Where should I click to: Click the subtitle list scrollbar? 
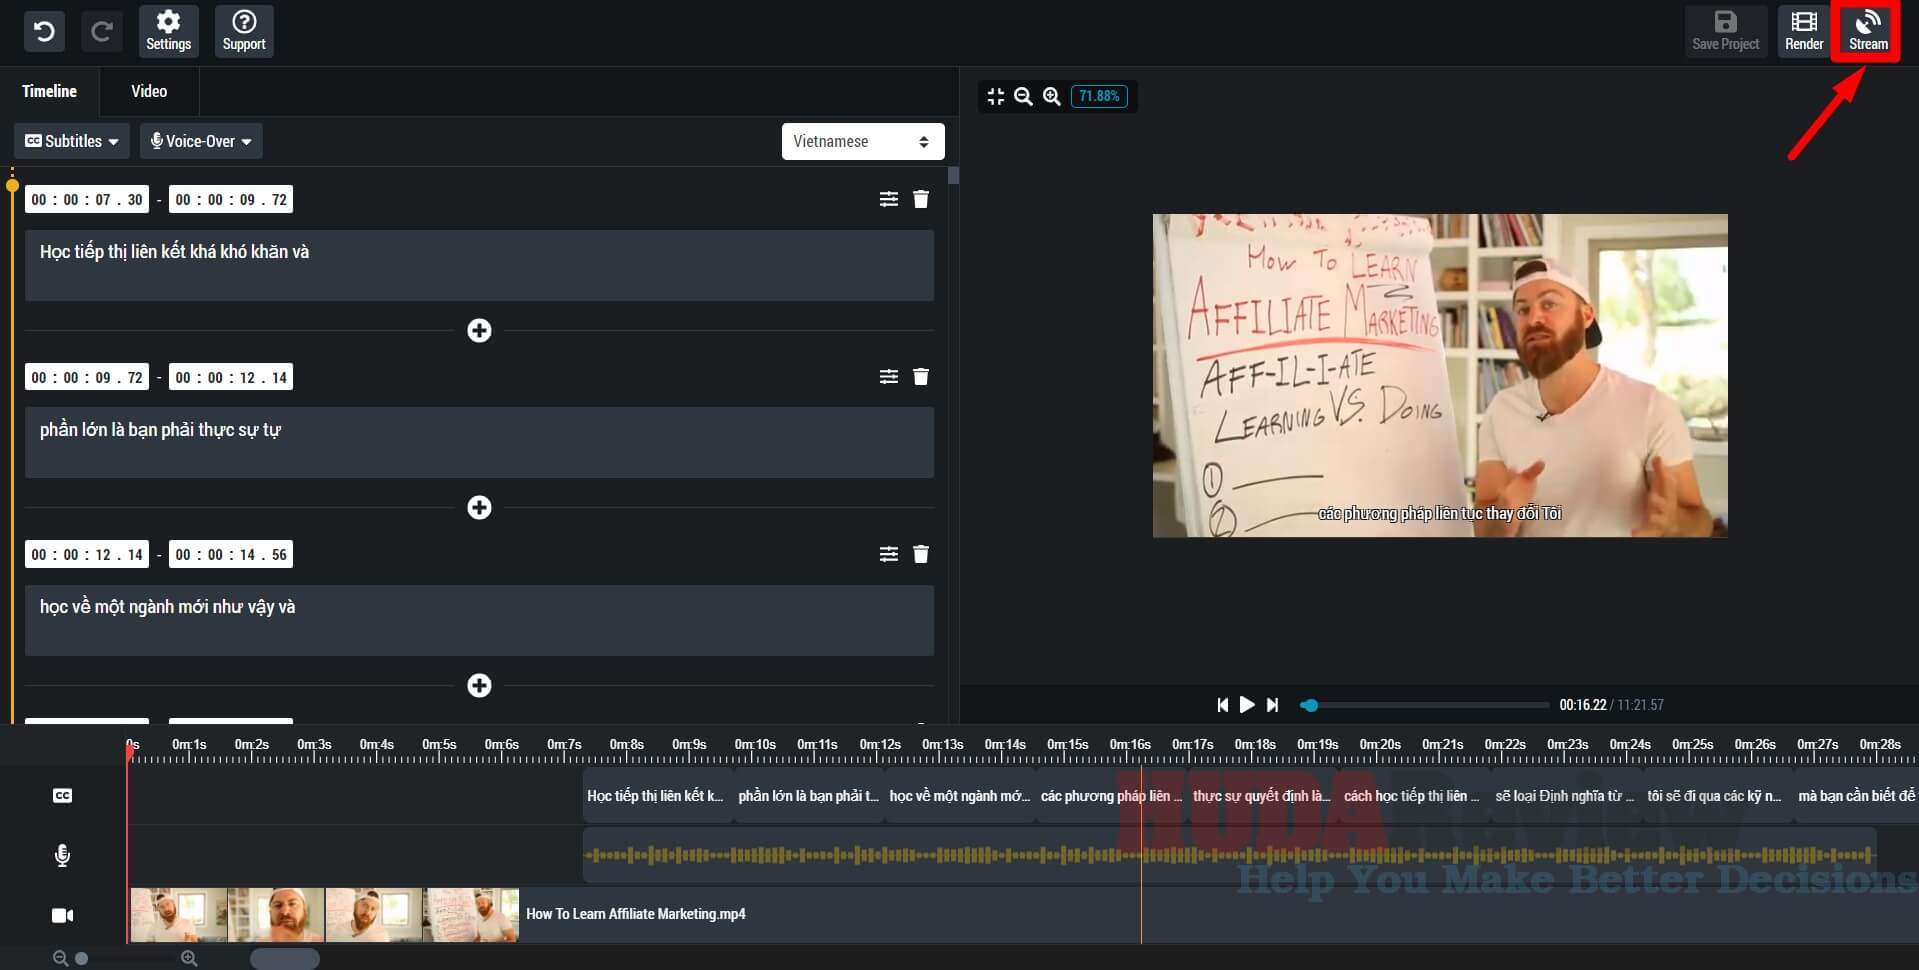pyautogui.click(x=953, y=176)
